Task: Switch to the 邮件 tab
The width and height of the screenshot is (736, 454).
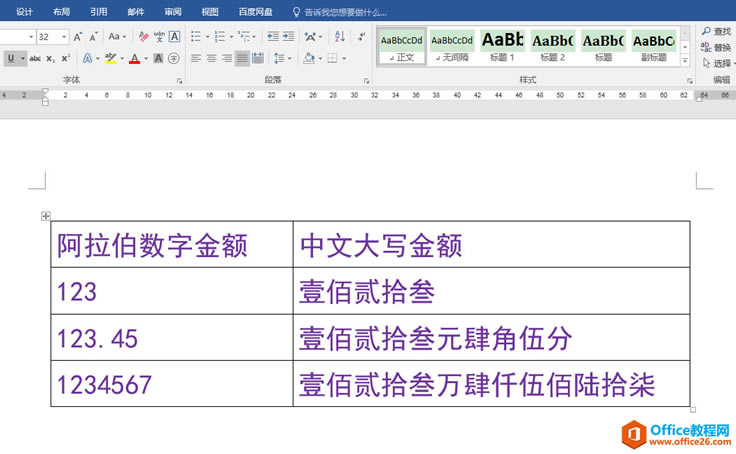Action: (136, 12)
